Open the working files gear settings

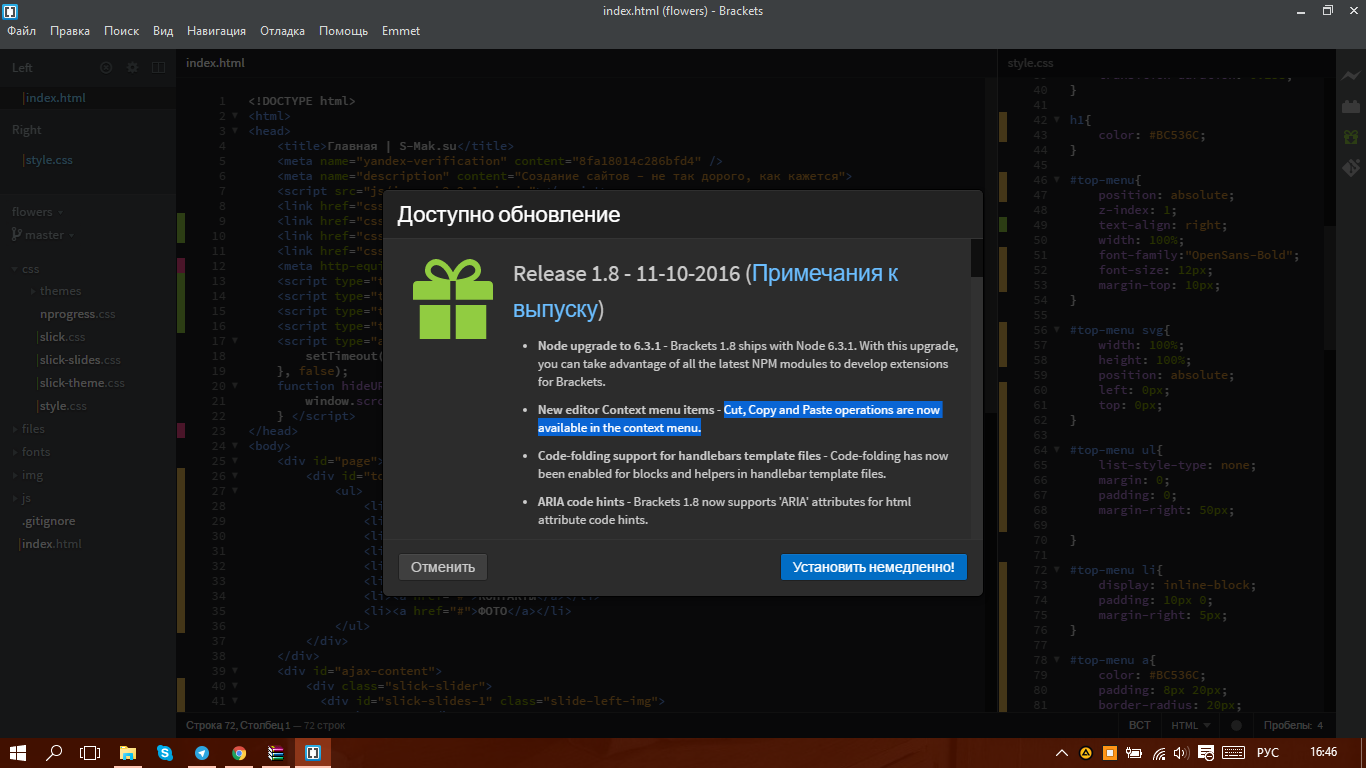[x=132, y=68]
